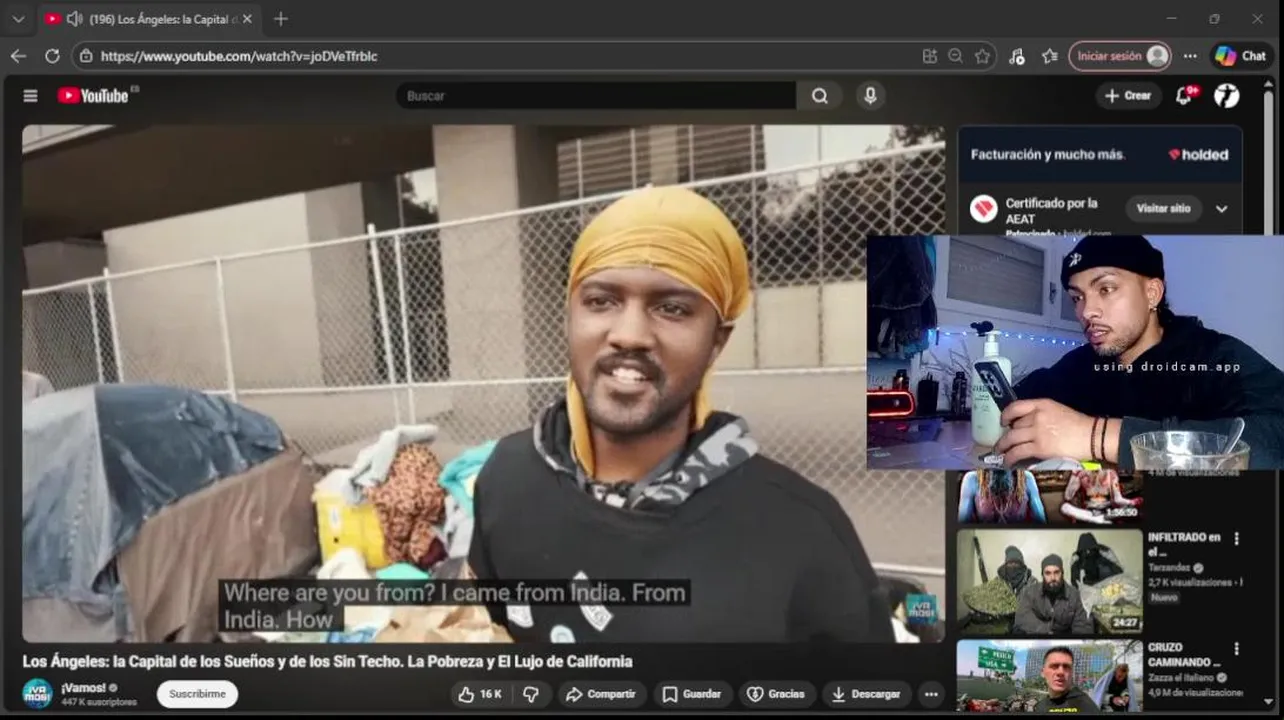
Task: Open a new browser tab
Action: [x=281, y=19]
